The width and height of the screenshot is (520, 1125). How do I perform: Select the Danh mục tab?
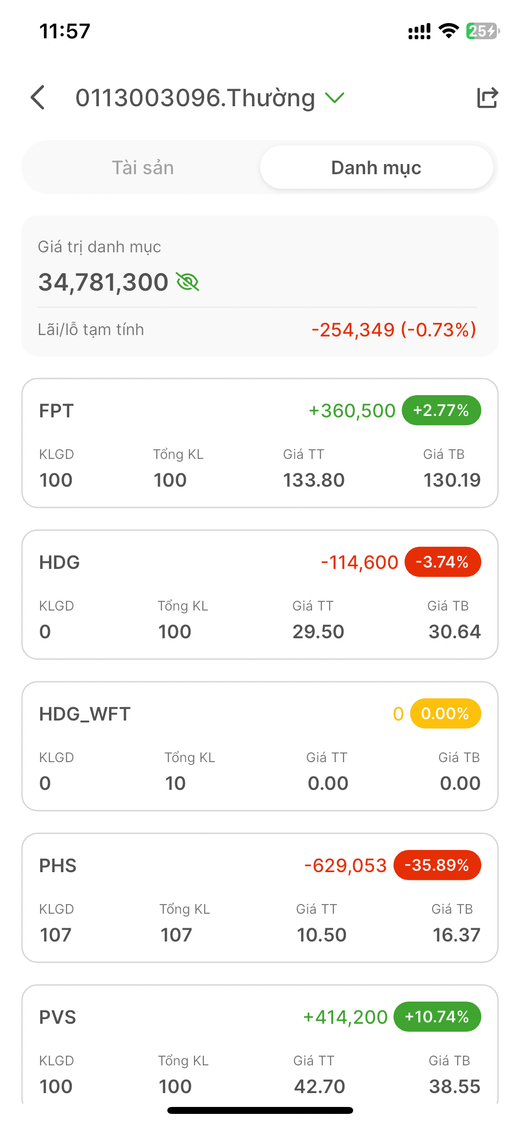pos(376,168)
